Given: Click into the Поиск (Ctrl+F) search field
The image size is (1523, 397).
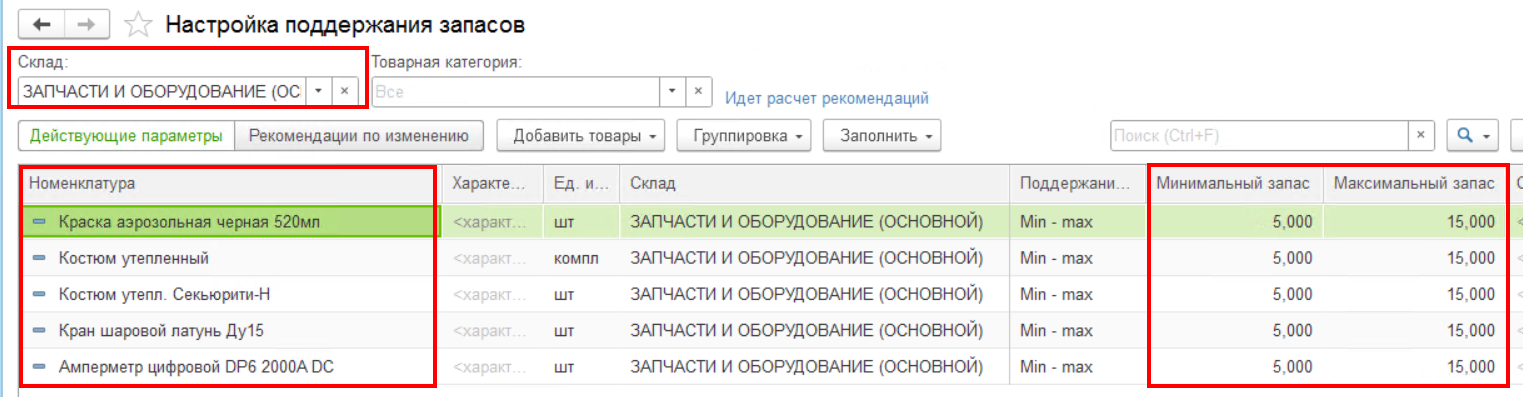Looking at the screenshot, I should tap(1260, 135).
